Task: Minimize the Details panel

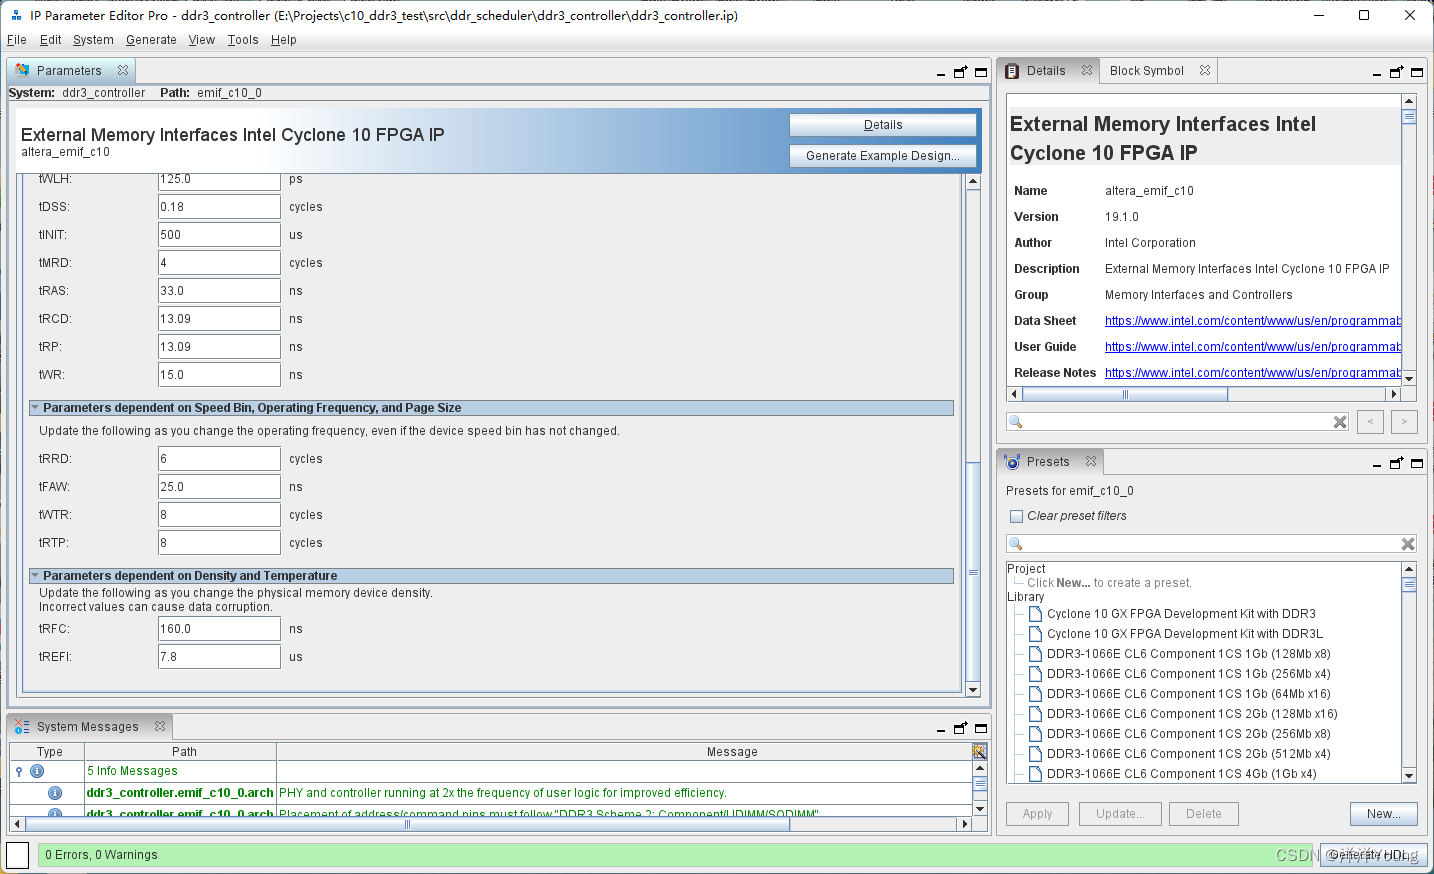Action: click(1377, 73)
